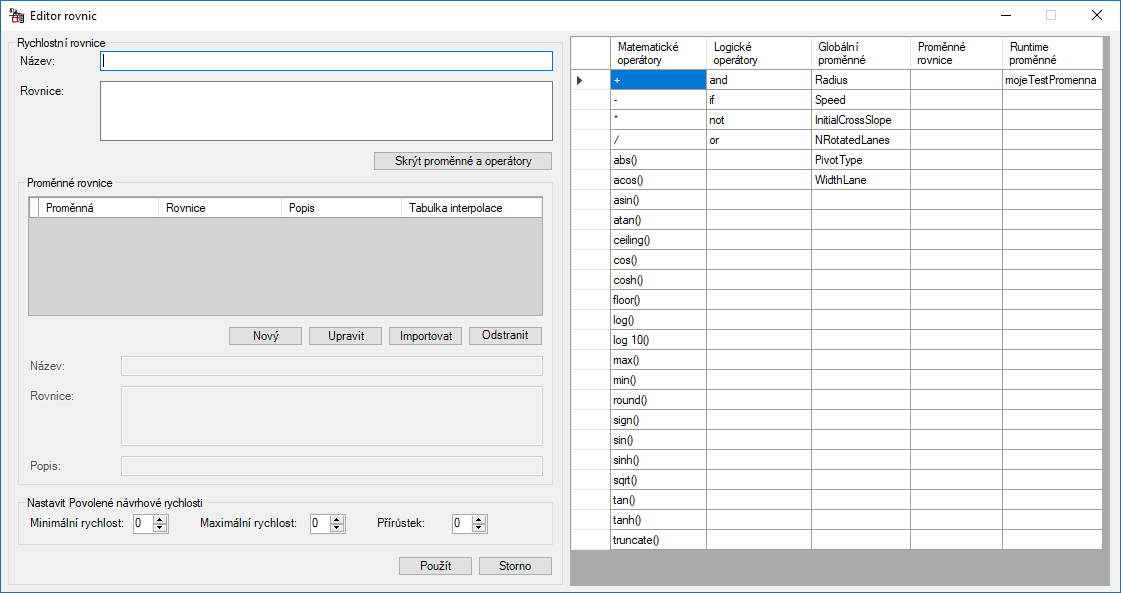This screenshot has width=1121, height=593.
Task: Click the Logické operátory column header
Action: point(759,54)
